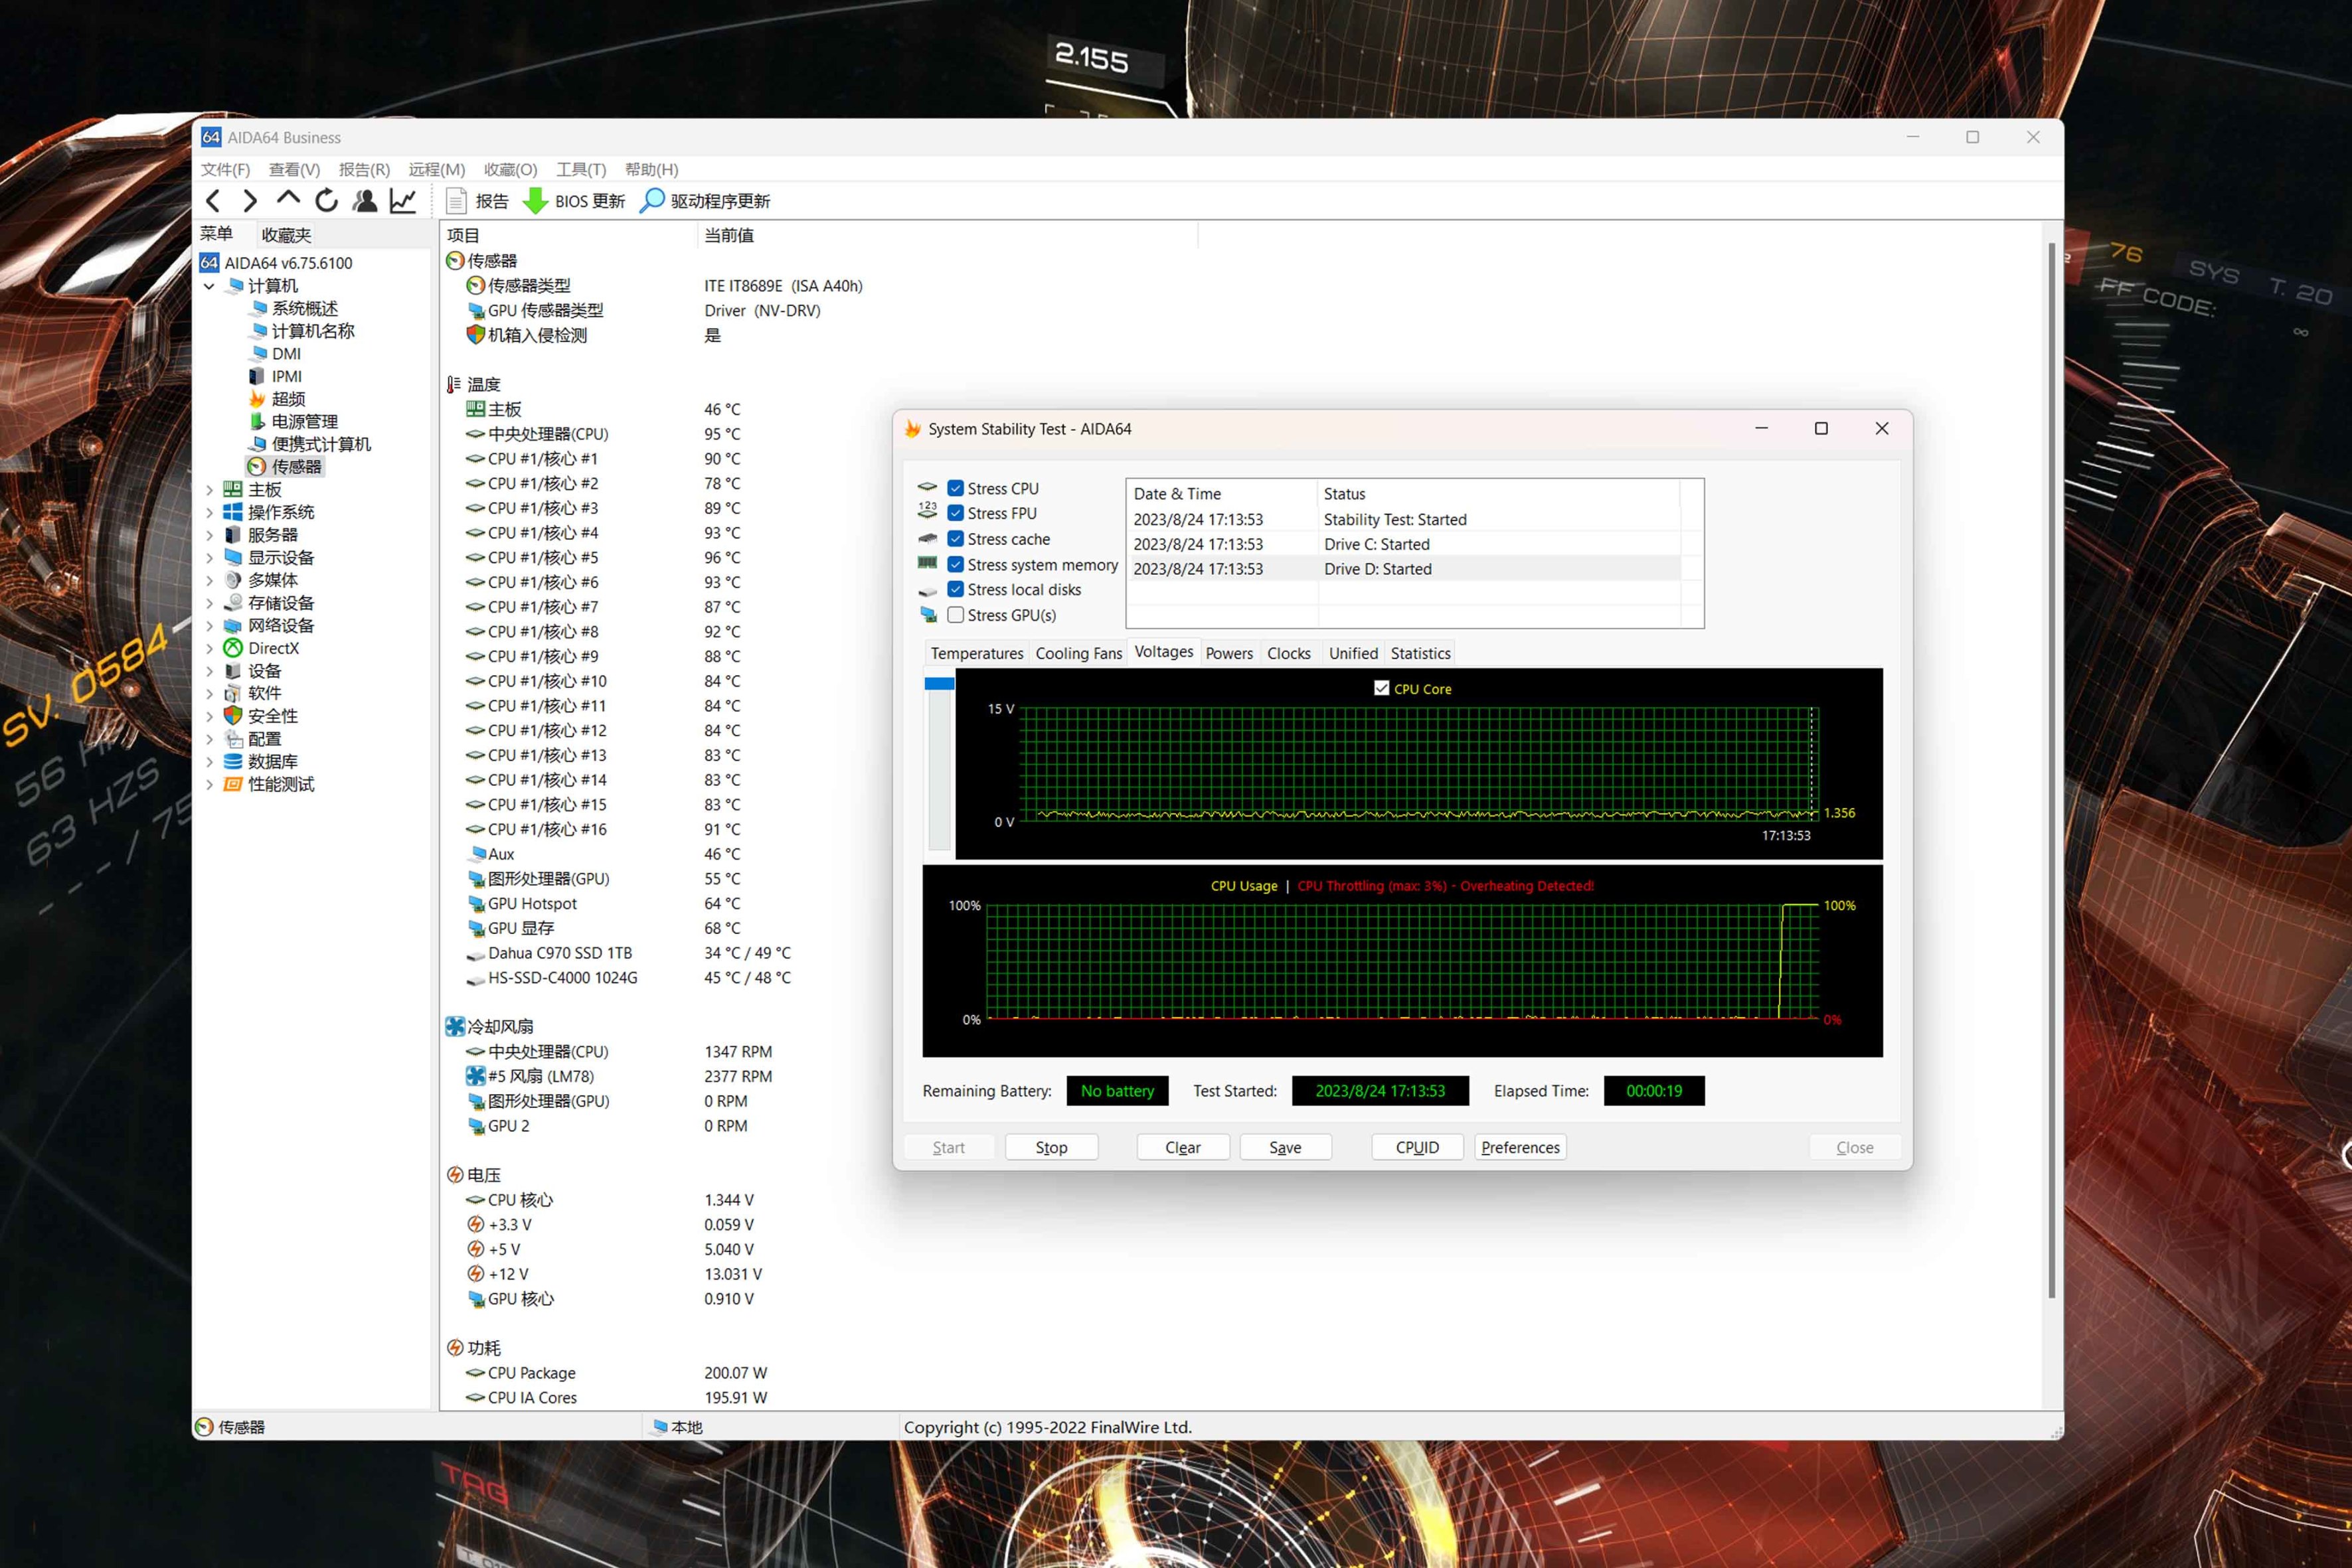Viewport: 2352px width, 1568px height.
Task: Toggle the CPU Core graph checkbox
Action: pos(1381,688)
